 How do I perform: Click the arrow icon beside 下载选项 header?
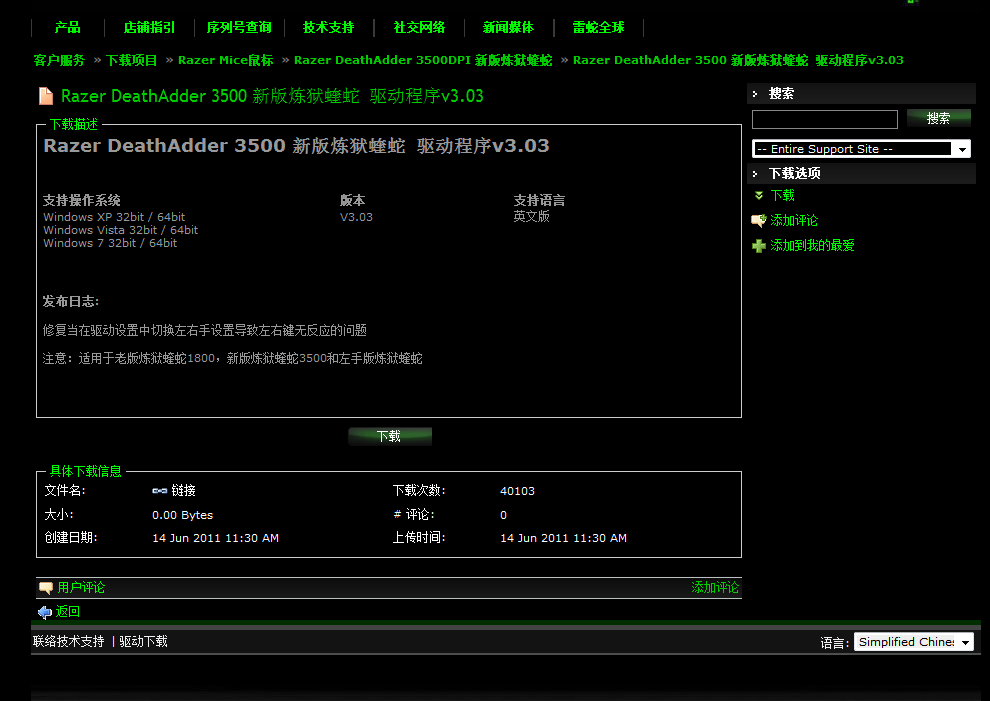tap(755, 174)
